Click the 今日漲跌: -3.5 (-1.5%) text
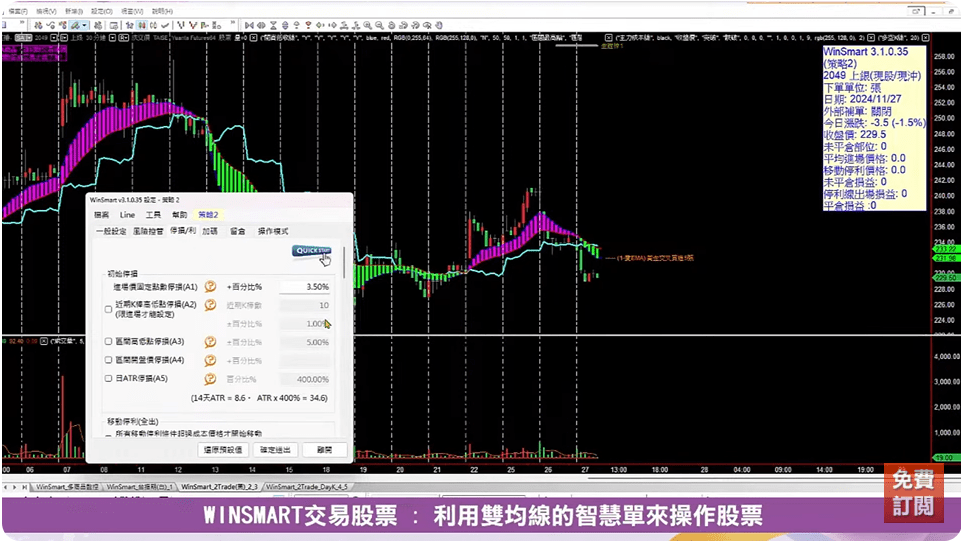Screen dimensions: 961x541 click(874, 123)
